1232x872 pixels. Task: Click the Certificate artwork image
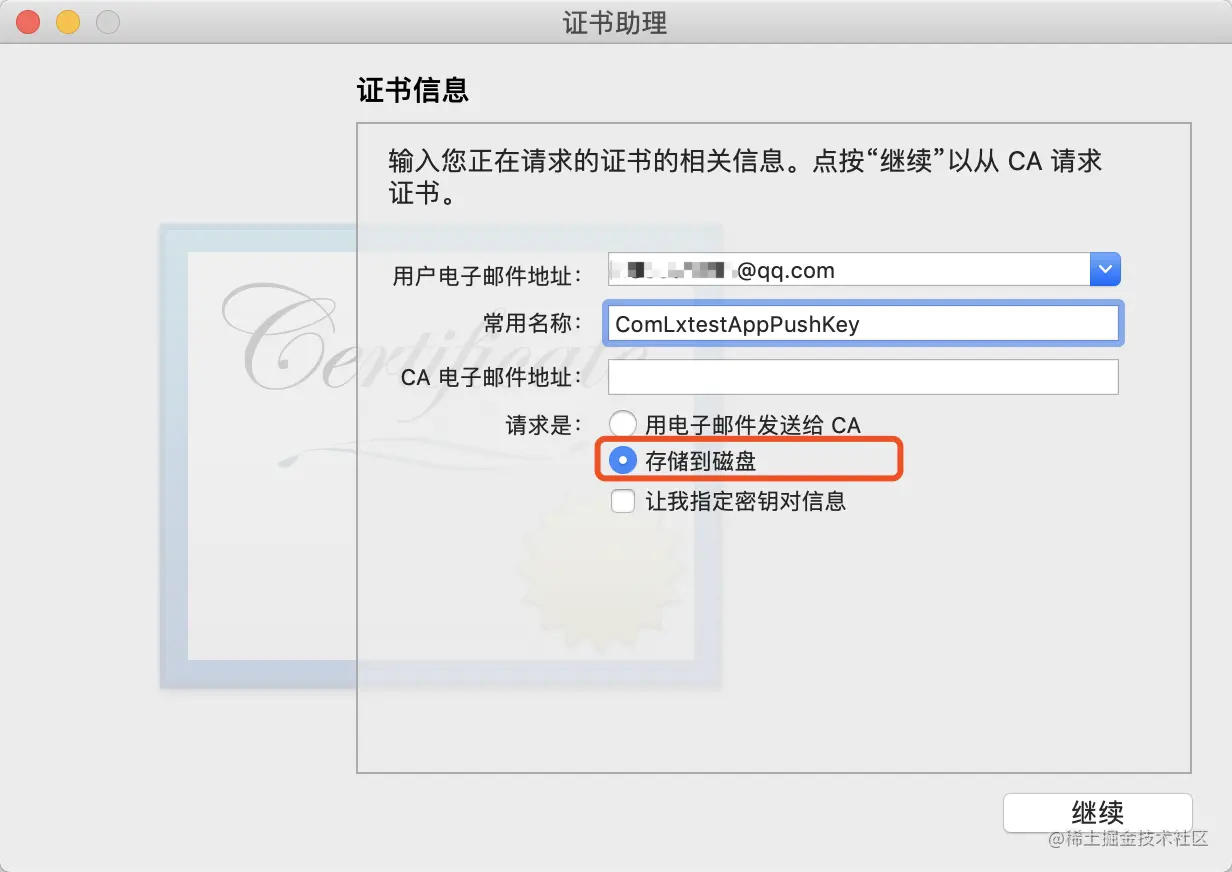[x=440, y=457]
